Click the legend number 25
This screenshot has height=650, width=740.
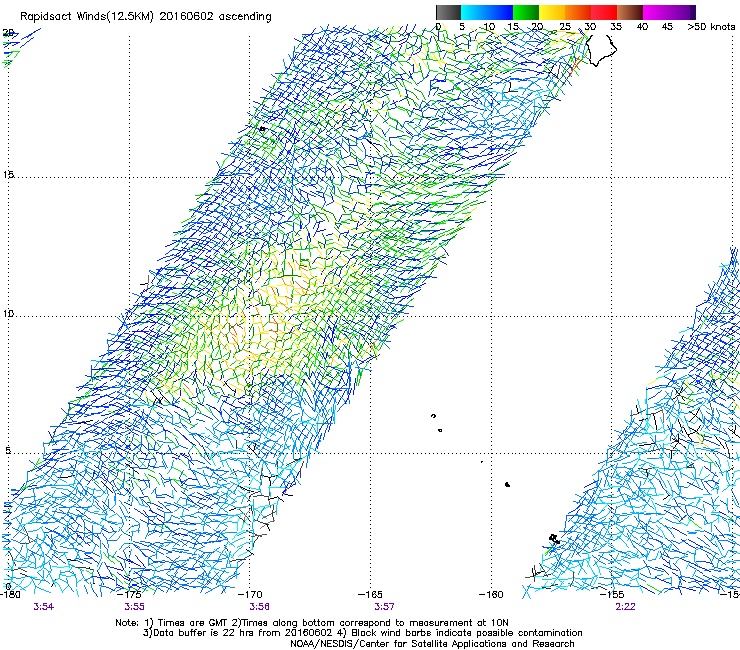pos(565,27)
